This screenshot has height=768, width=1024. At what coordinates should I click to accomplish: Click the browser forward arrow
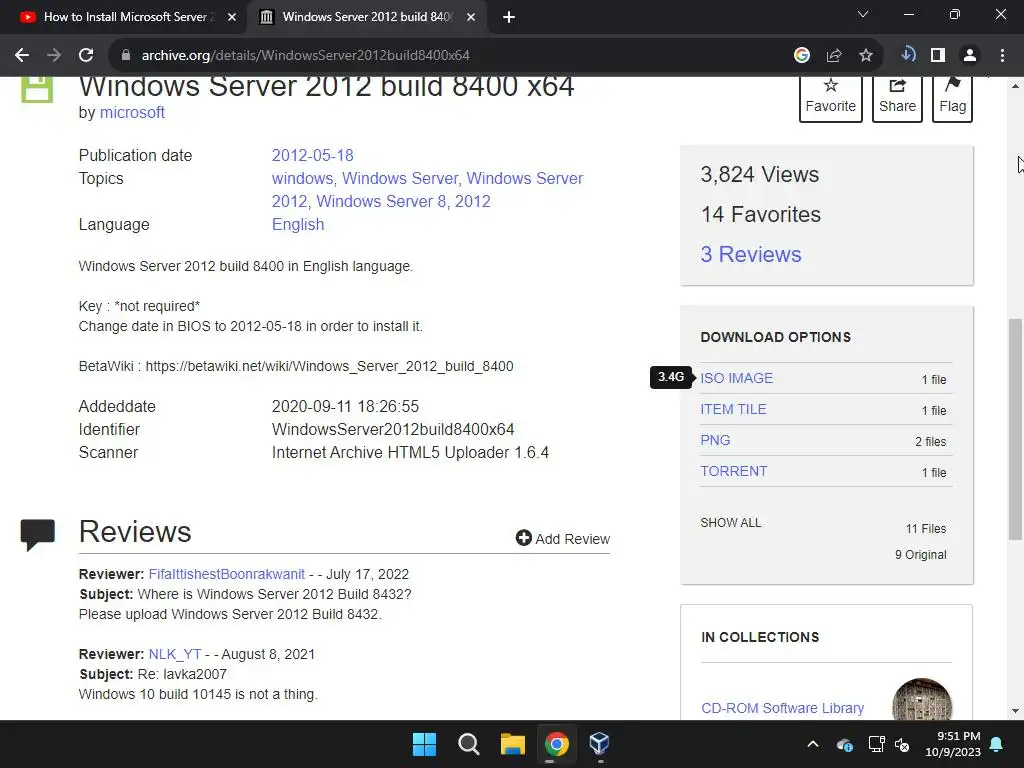(54, 56)
